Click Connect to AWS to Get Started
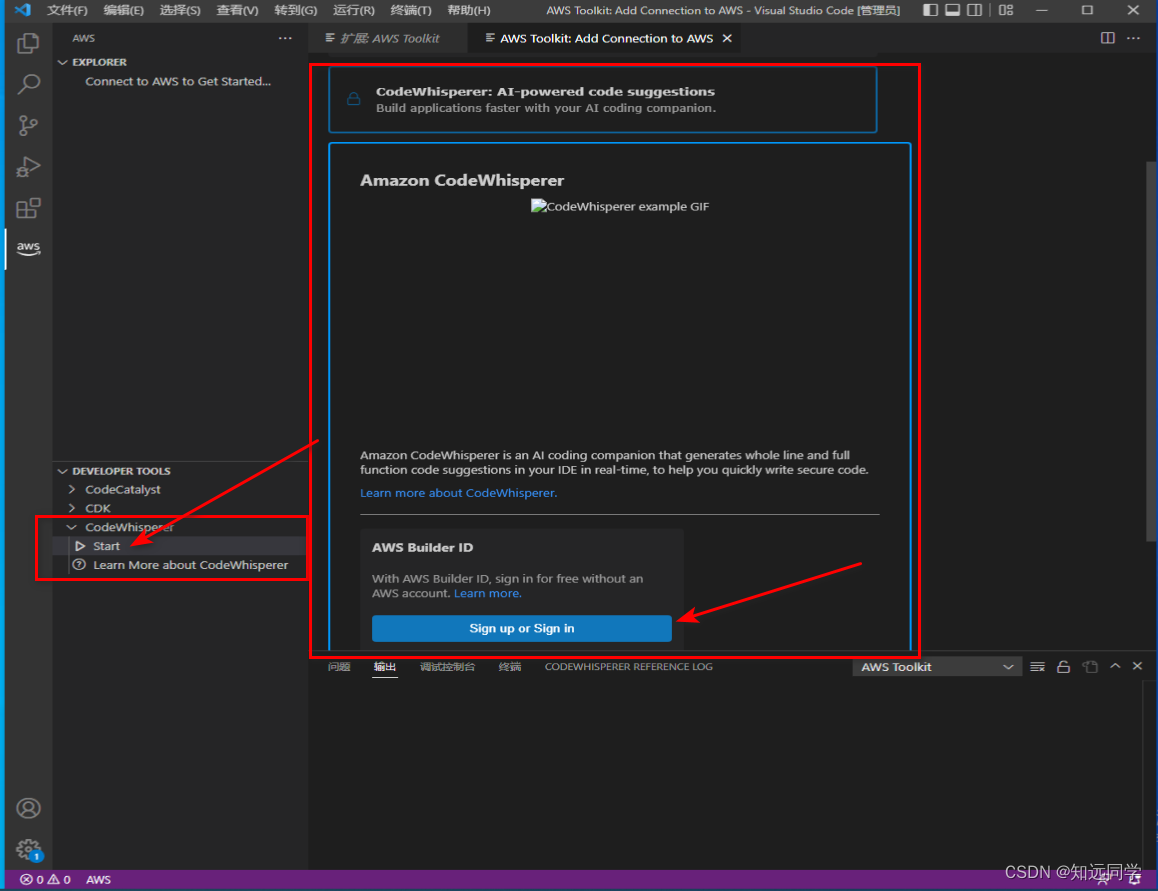 pos(178,81)
